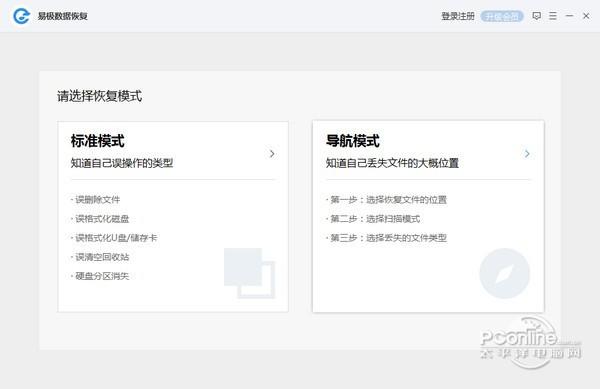Click 第二步：选择扫描模式 text

(373, 219)
